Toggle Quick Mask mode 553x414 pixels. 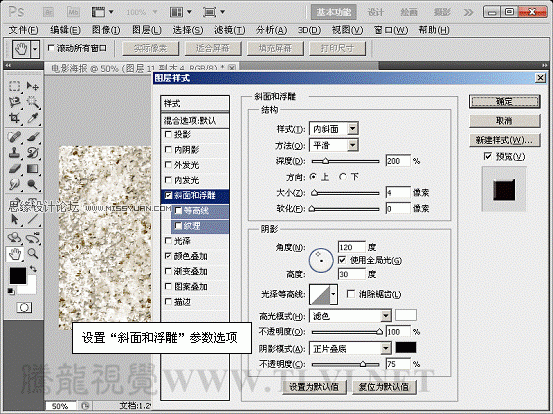pyautogui.click(x=24, y=308)
